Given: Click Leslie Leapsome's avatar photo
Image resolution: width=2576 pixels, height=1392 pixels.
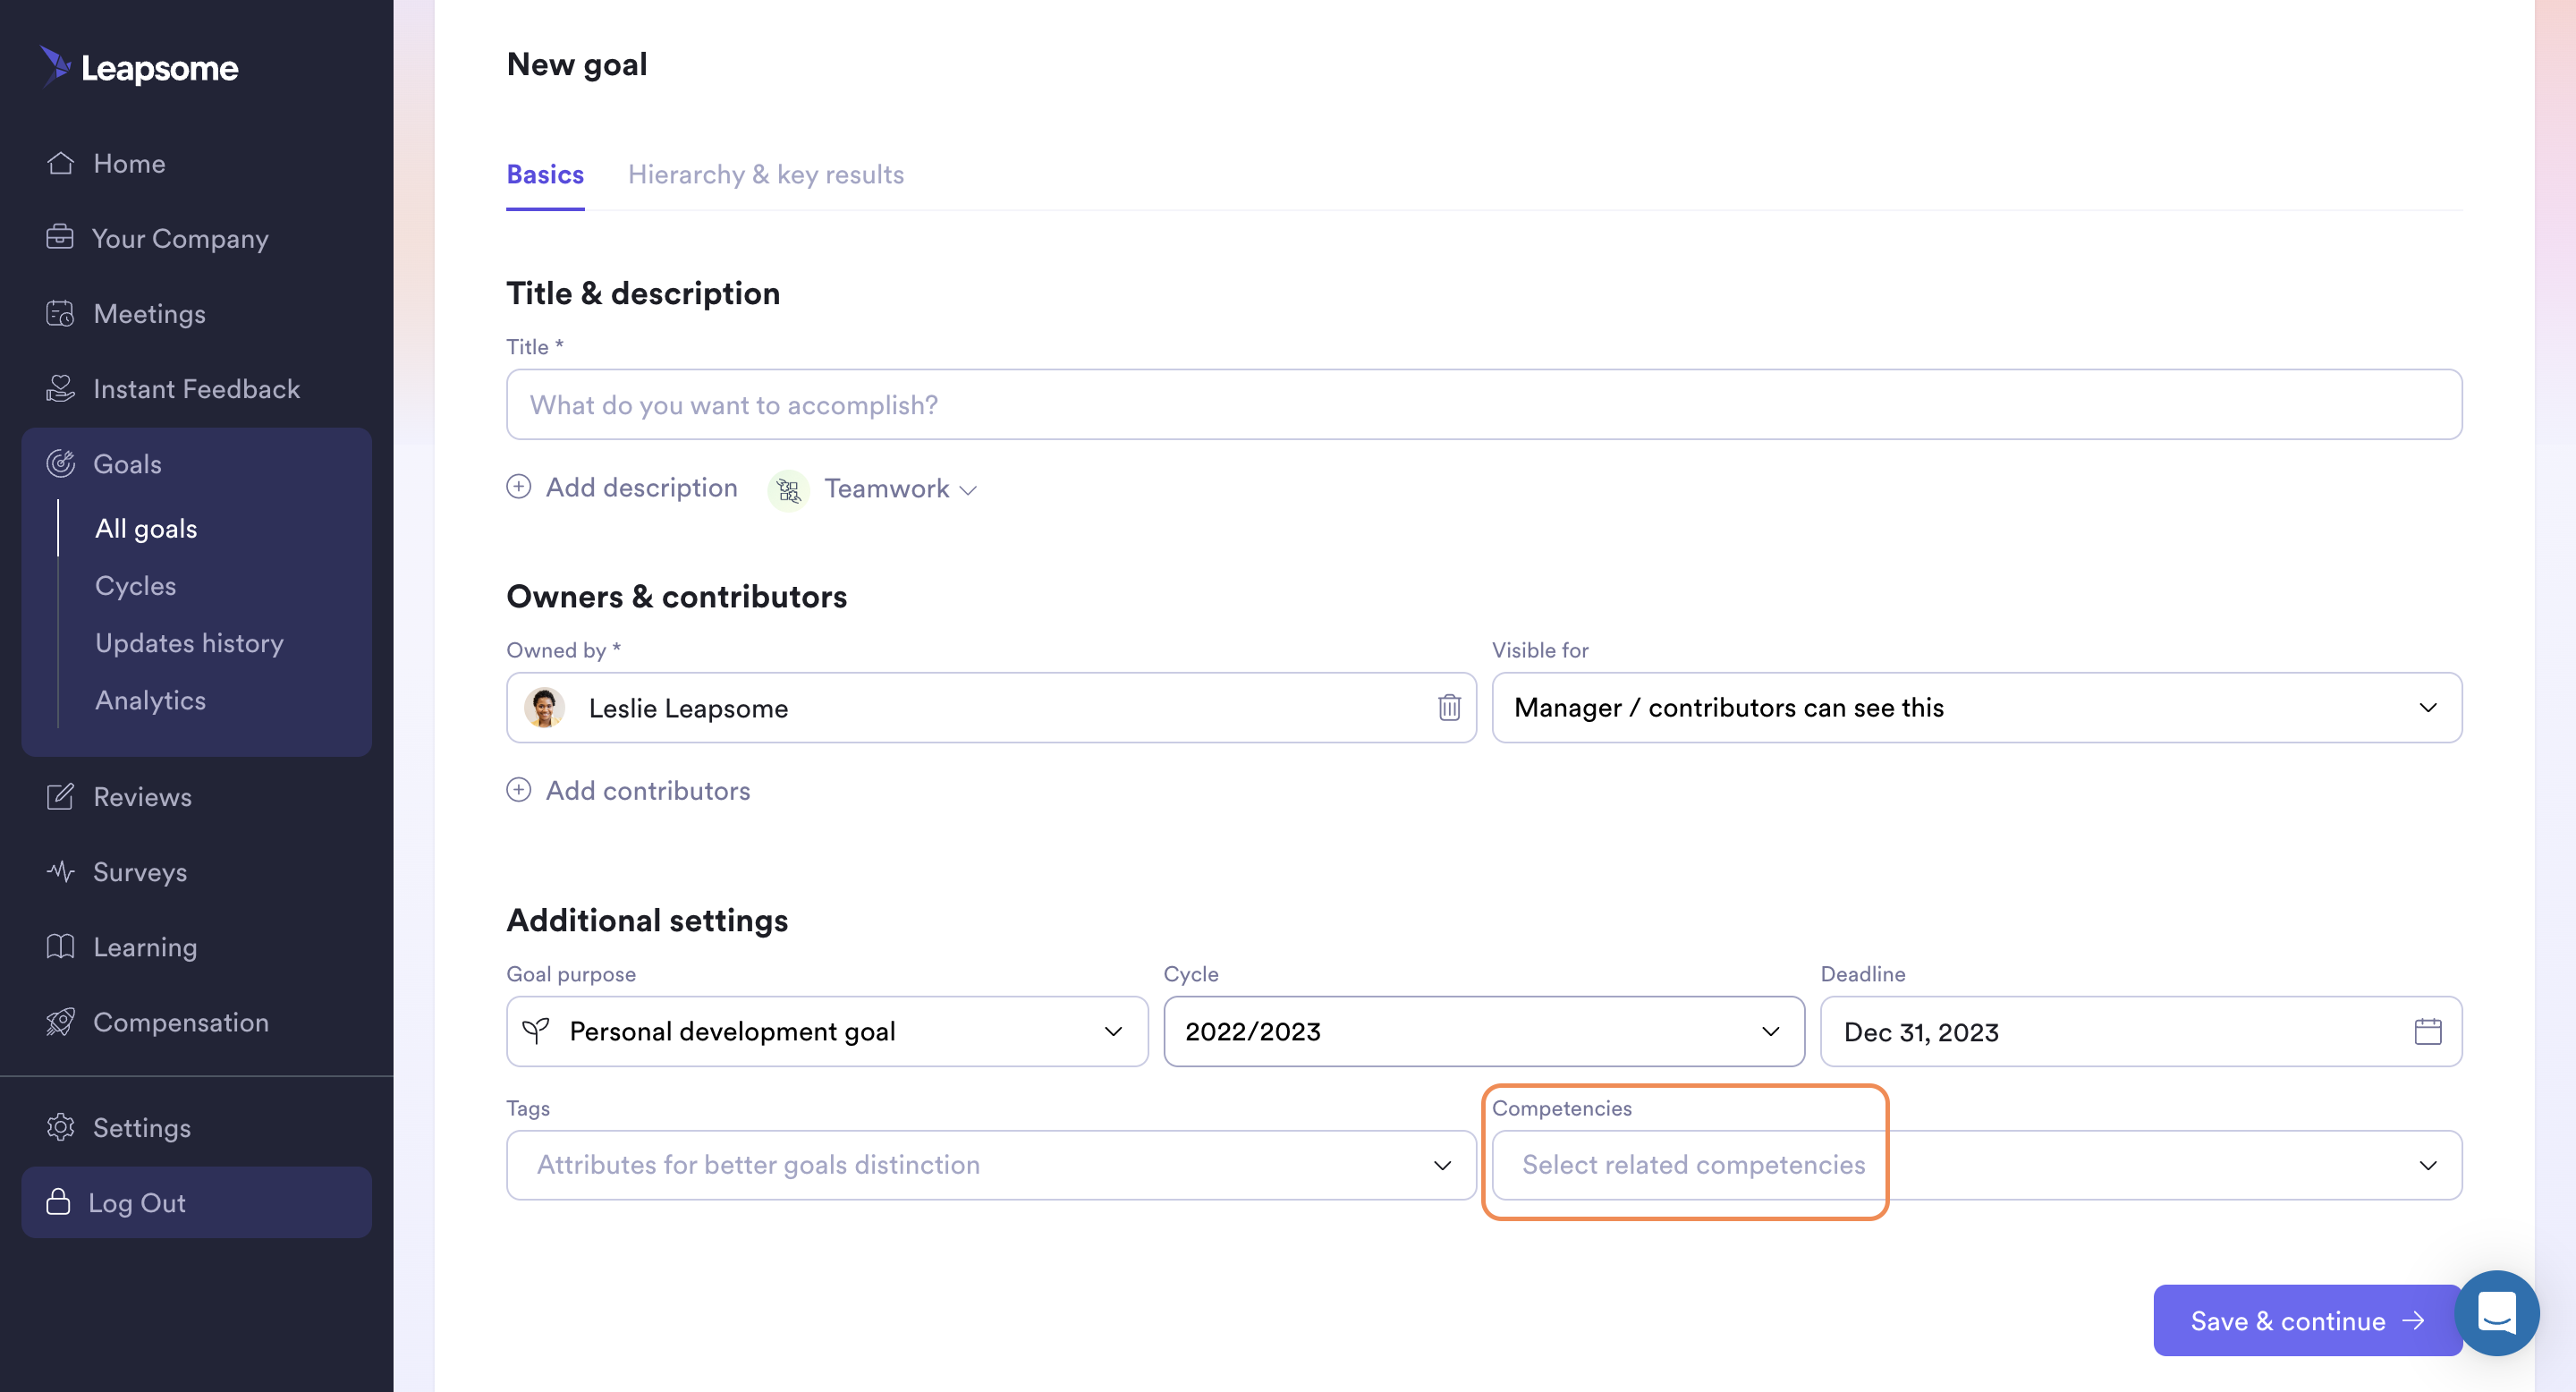Looking at the screenshot, I should coord(544,708).
